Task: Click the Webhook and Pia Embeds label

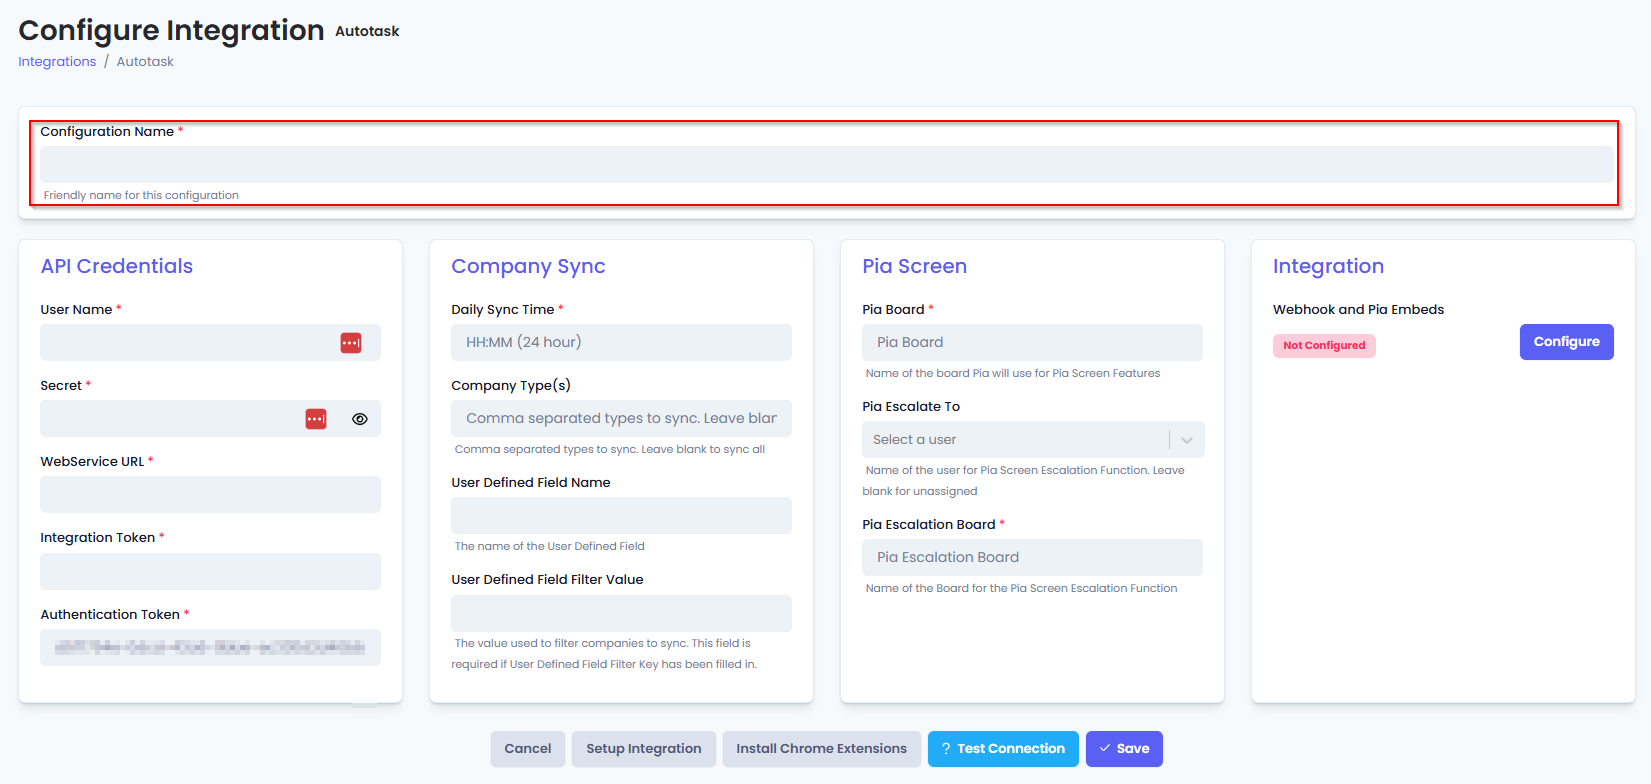Action: click(x=1358, y=310)
